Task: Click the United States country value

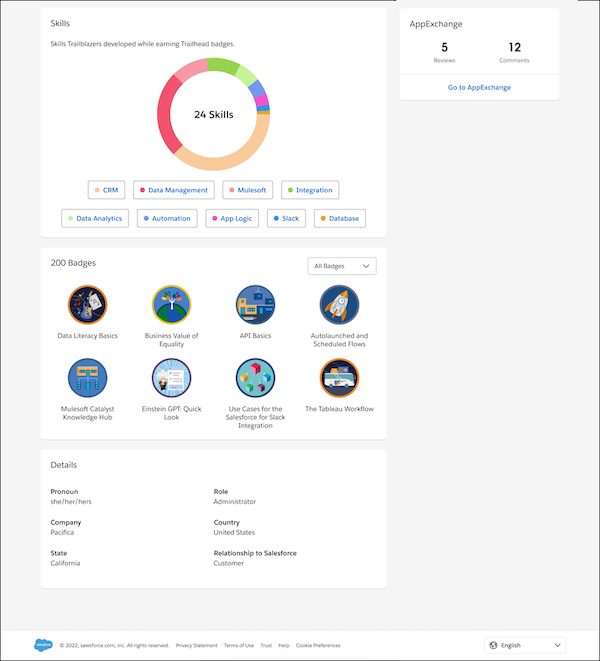Action: (234, 532)
